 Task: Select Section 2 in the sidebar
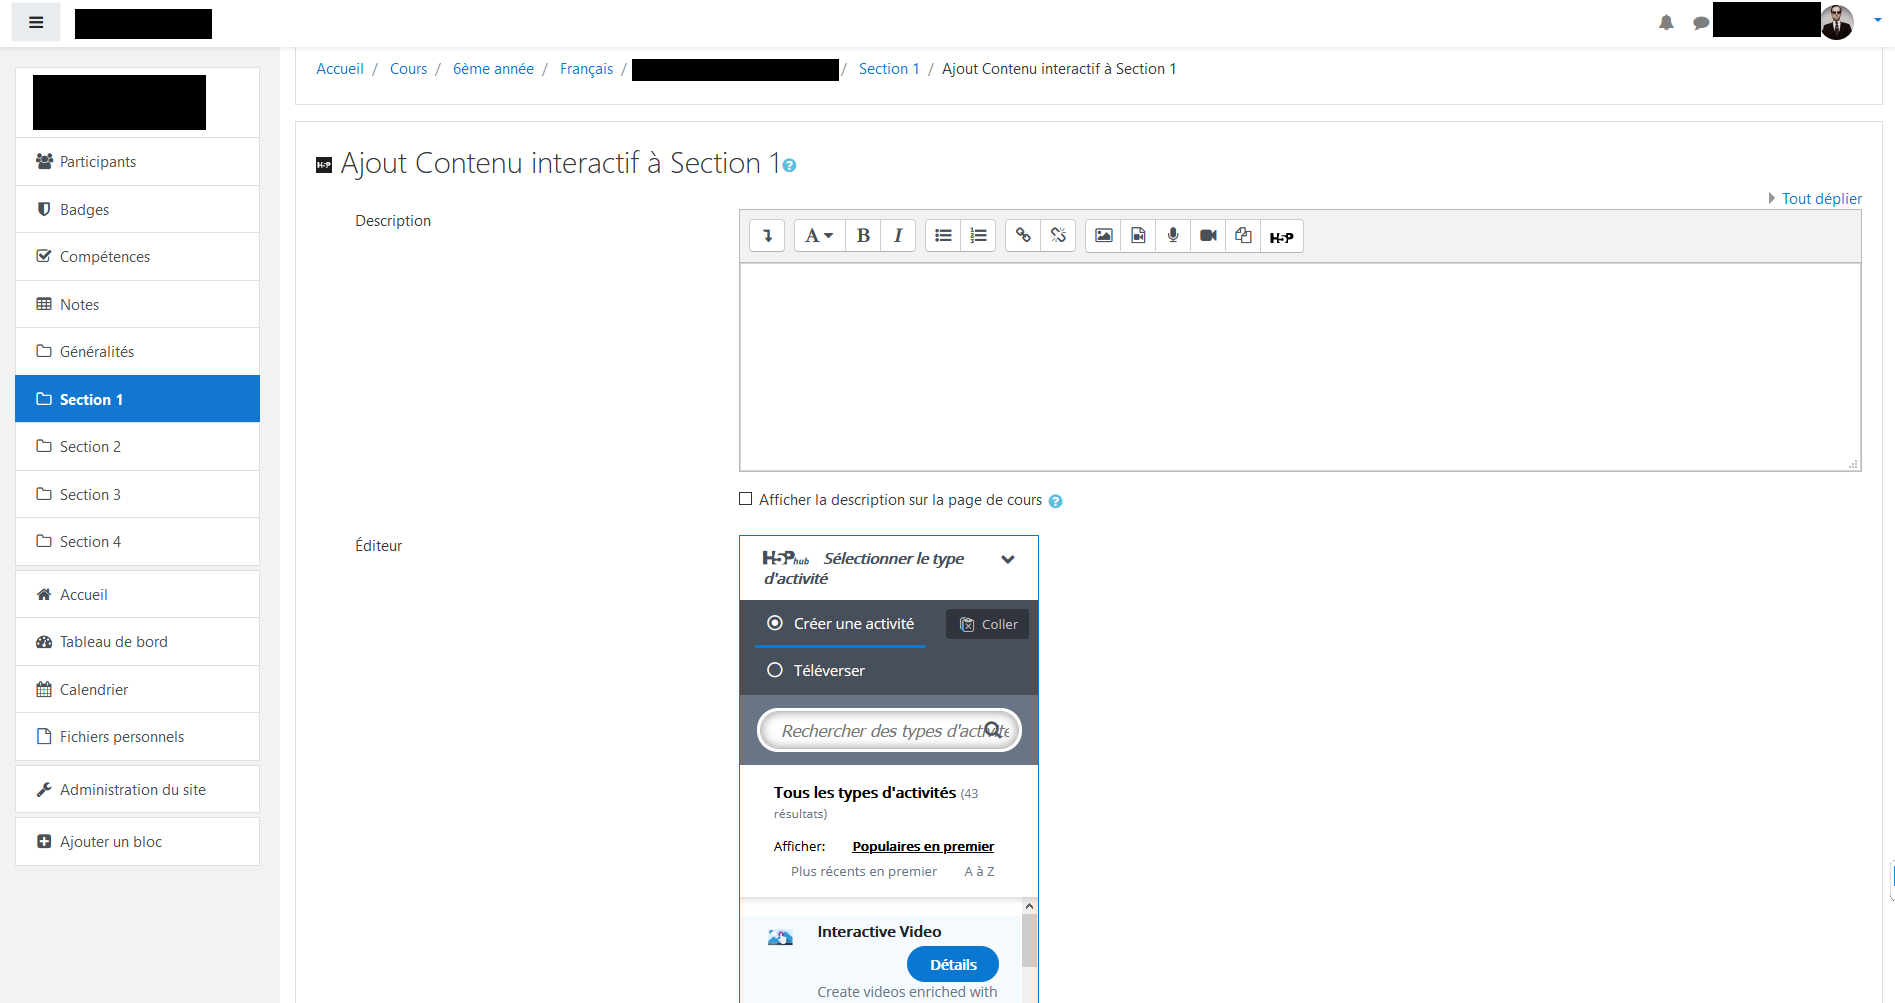138,446
